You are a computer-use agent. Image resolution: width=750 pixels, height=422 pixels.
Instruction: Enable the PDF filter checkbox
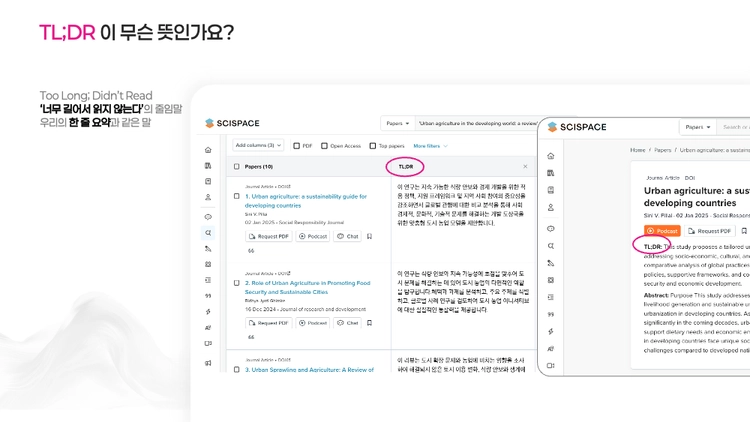click(297, 146)
